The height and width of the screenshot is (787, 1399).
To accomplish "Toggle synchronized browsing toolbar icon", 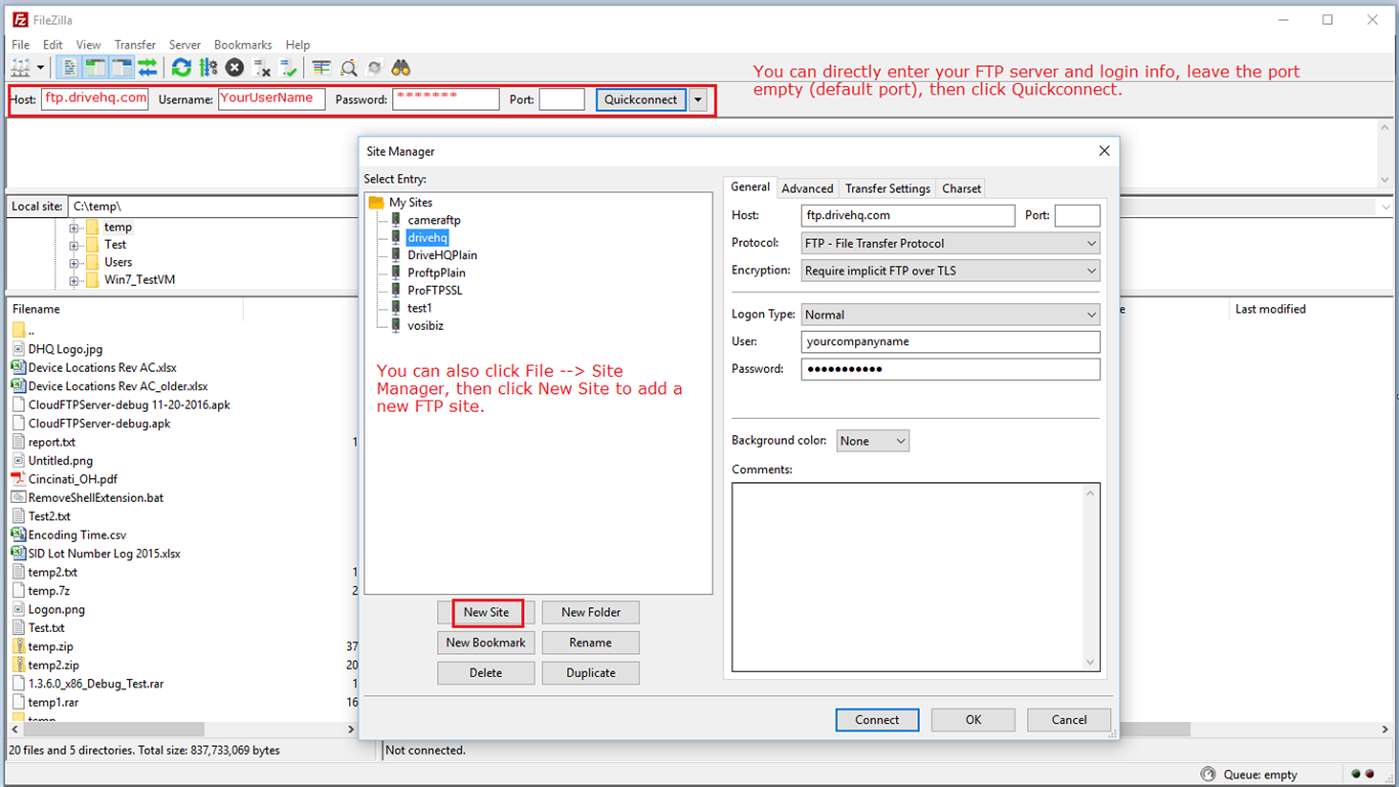I will coord(374,68).
